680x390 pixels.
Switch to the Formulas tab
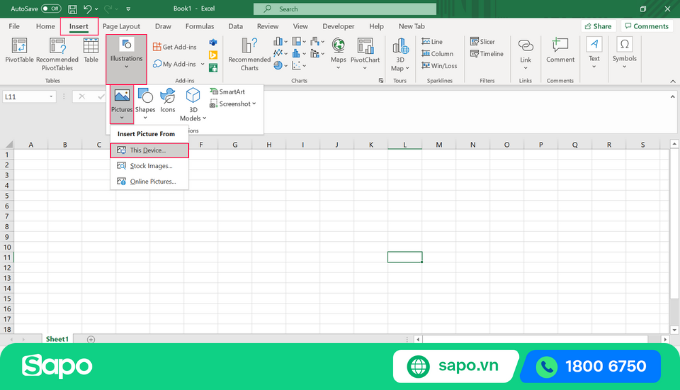click(199, 26)
